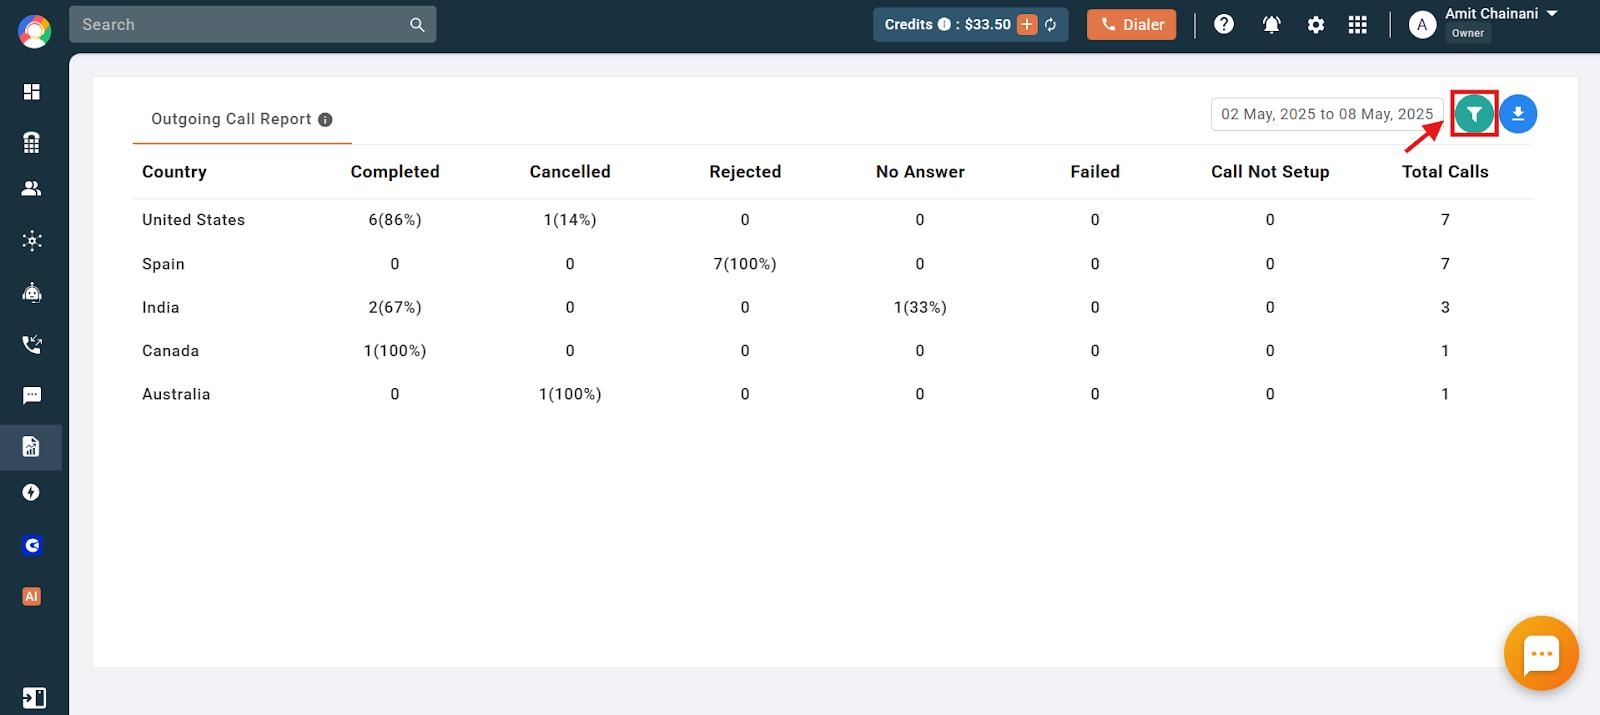Click the app logo in the top-left corner
Image resolution: width=1600 pixels, height=715 pixels.
(x=34, y=31)
